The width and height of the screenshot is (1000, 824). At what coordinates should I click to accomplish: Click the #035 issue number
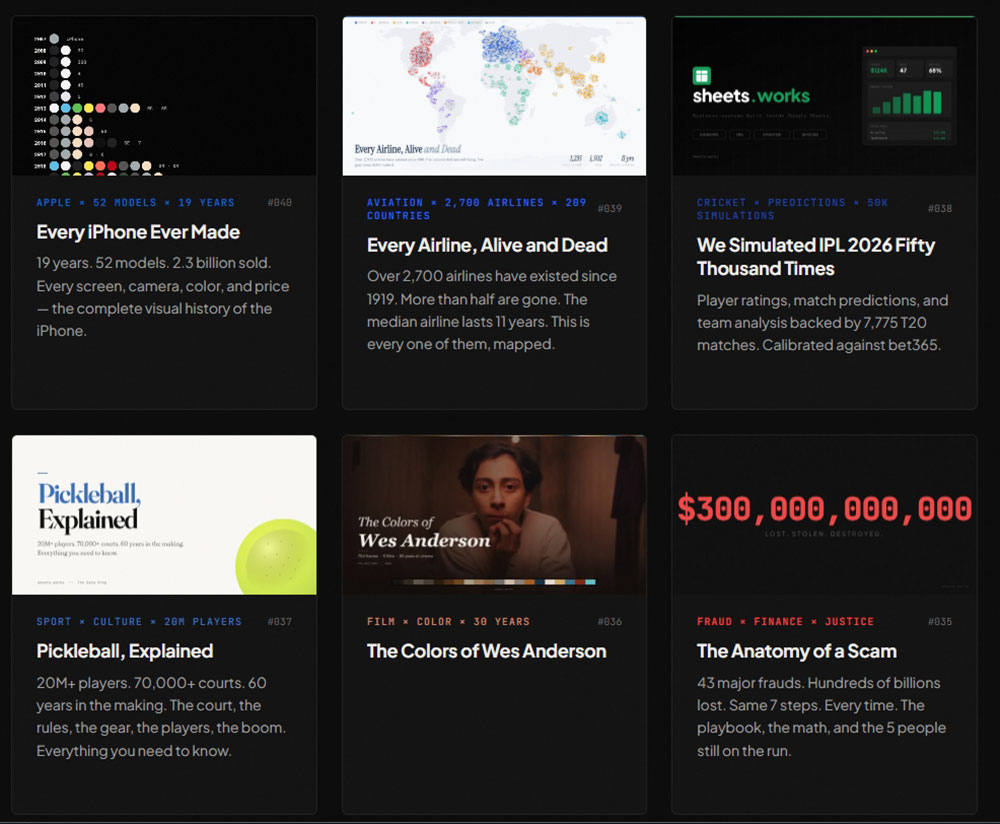(940, 622)
